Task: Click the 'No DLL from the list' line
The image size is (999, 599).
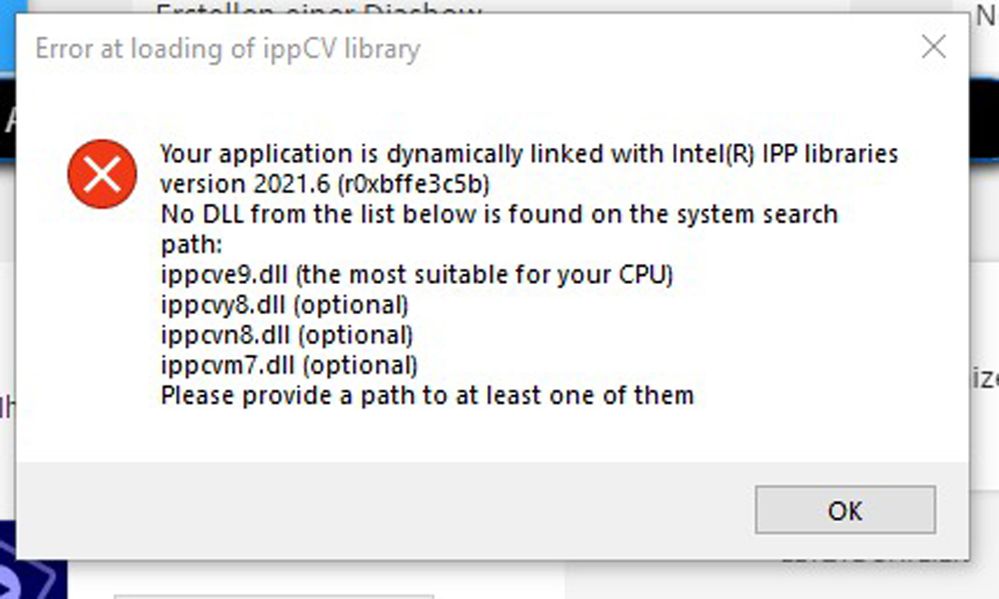Action: [x=498, y=214]
